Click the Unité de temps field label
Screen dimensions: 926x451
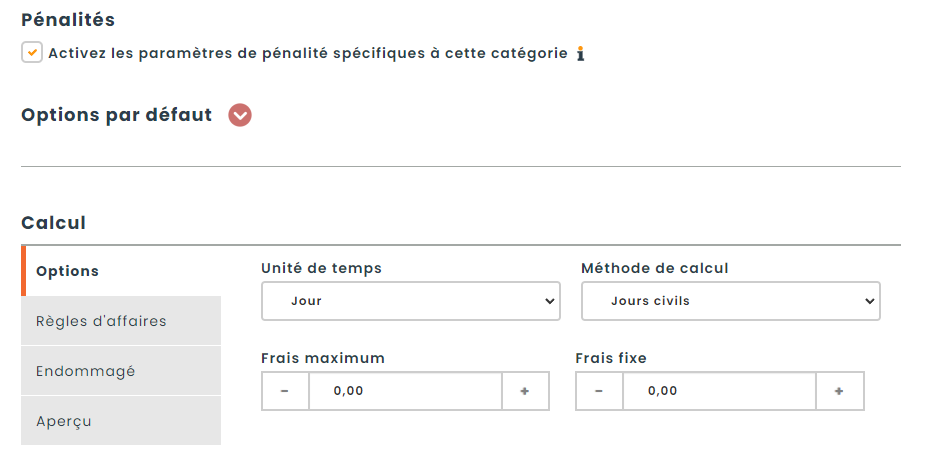coord(321,268)
